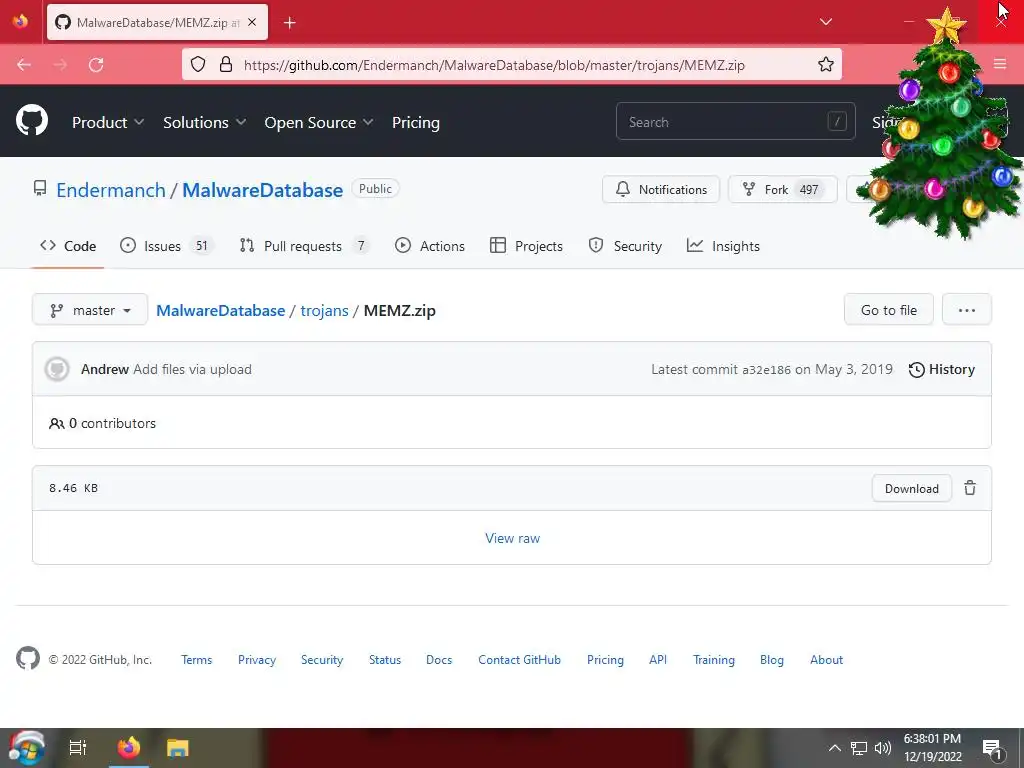Open the MalwareDatabase repository title link

(262, 190)
